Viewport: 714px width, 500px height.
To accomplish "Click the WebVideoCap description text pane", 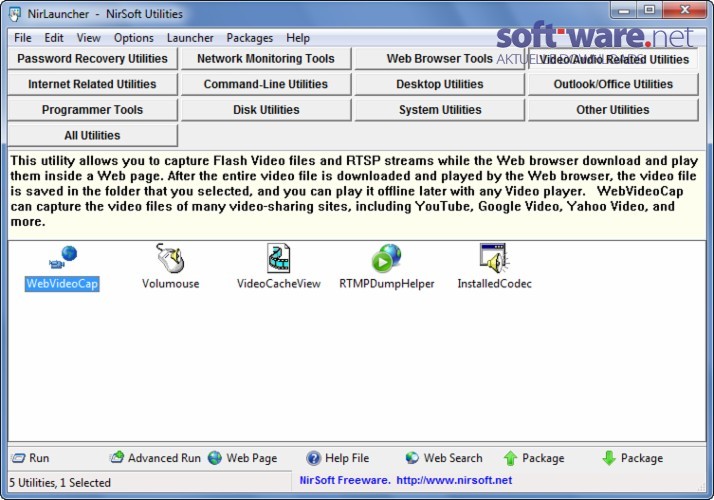I will pyautogui.click(x=357, y=195).
